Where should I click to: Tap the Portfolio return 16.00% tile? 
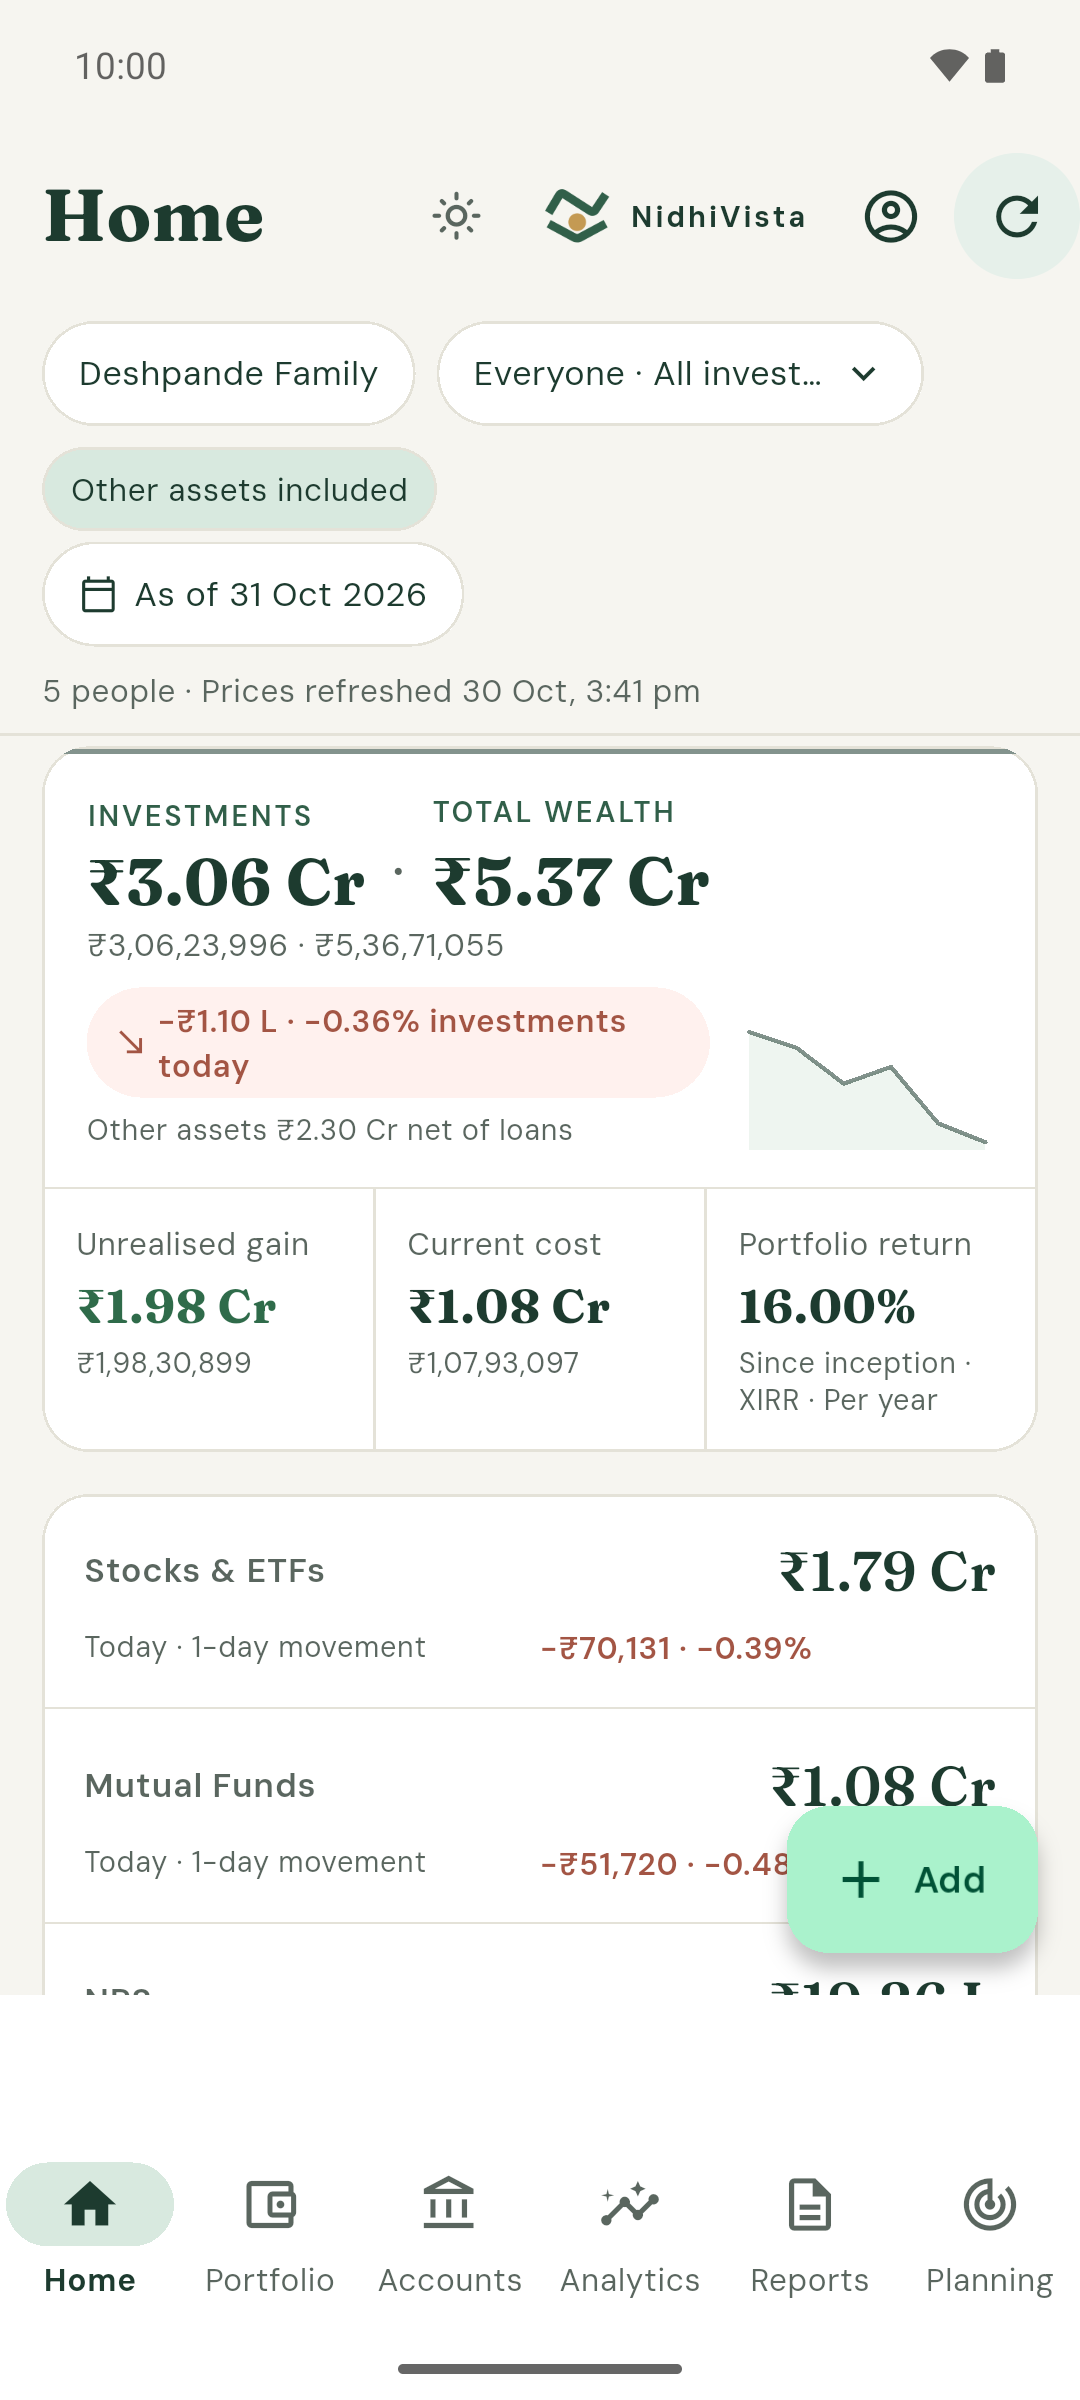(x=871, y=1318)
